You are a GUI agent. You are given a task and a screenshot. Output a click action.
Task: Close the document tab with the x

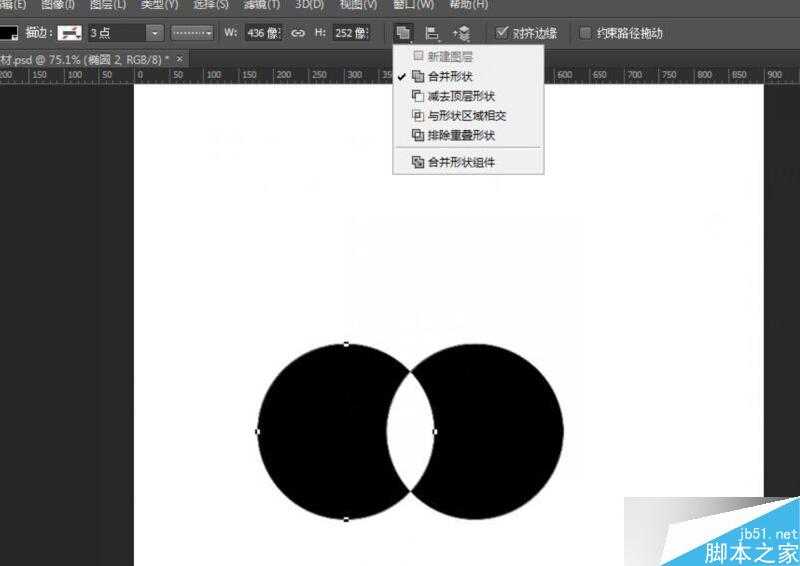179,59
